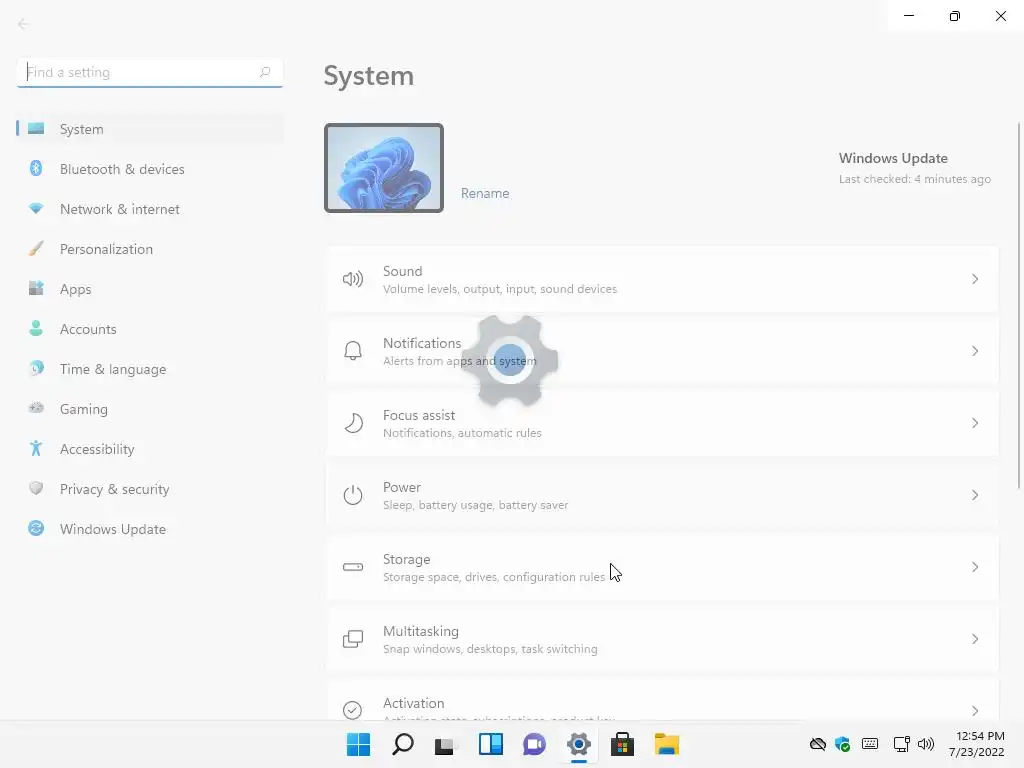Image resolution: width=1024 pixels, height=768 pixels.
Task: Open the Windows Start menu
Action: 358,744
